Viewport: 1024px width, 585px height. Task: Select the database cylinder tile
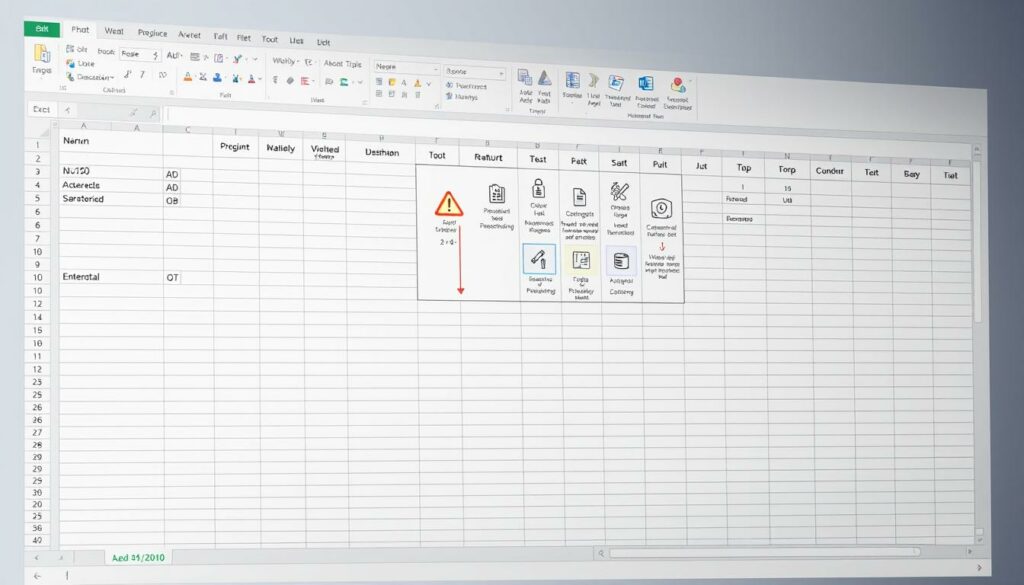click(x=621, y=262)
